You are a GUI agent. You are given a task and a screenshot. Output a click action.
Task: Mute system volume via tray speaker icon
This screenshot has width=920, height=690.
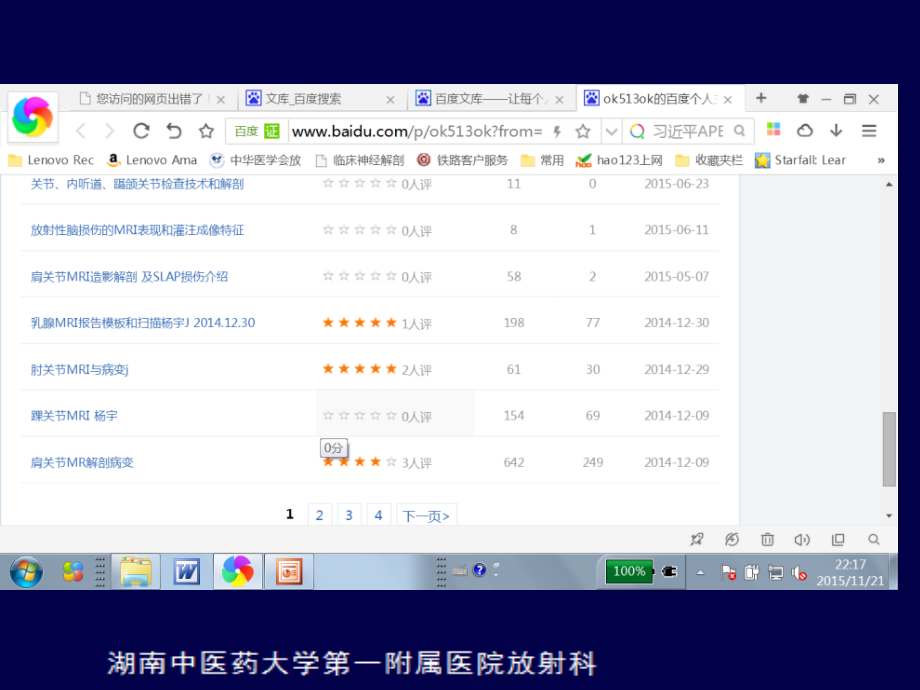798,572
